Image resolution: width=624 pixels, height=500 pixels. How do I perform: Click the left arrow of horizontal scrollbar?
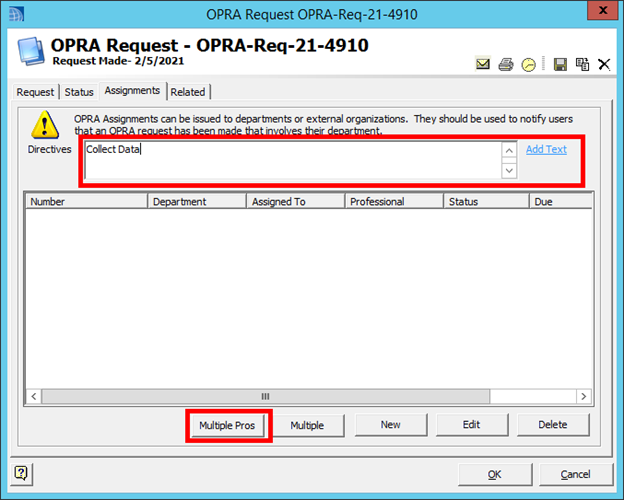coord(34,396)
